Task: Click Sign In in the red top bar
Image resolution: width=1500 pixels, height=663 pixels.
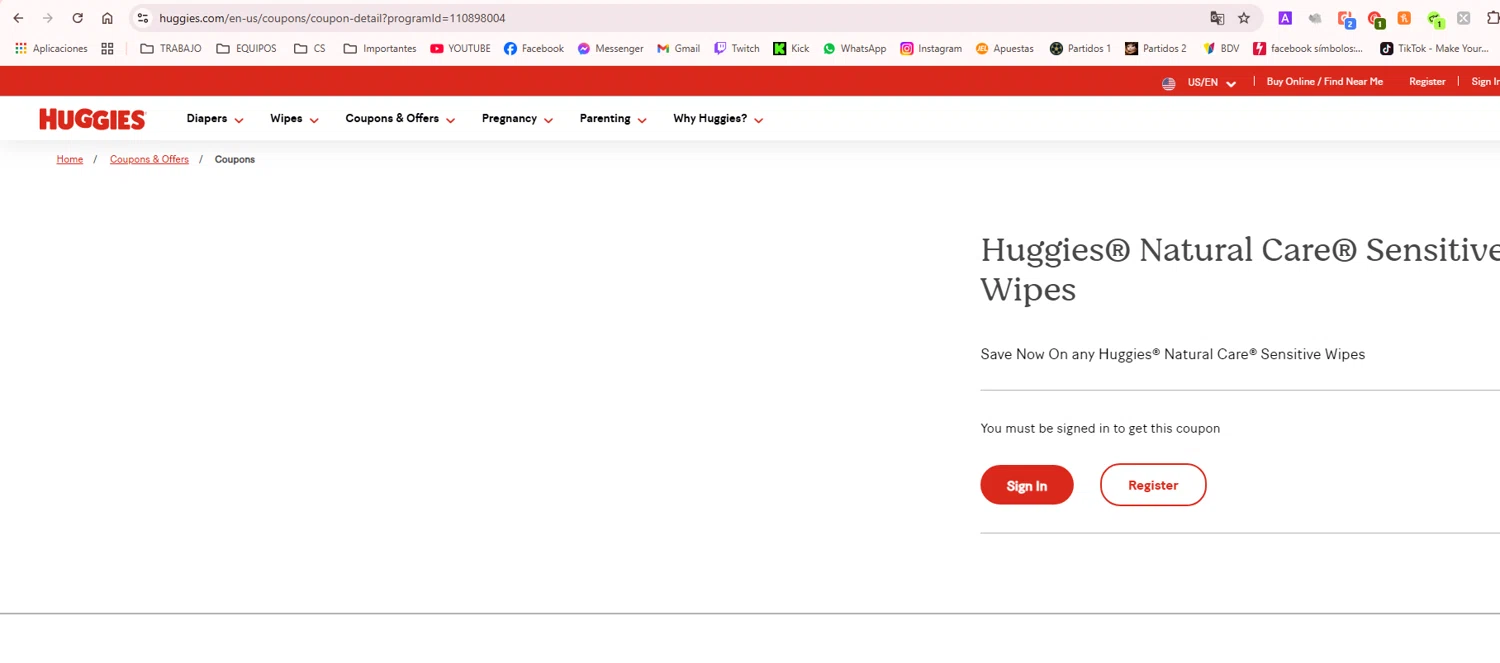Action: [x=1485, y=82]
